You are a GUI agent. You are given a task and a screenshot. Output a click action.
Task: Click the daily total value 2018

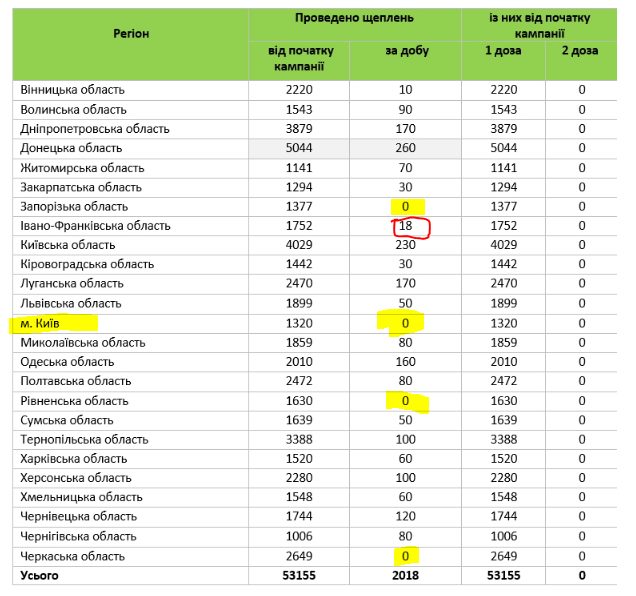pyautogui.click(x=406, y=575)
